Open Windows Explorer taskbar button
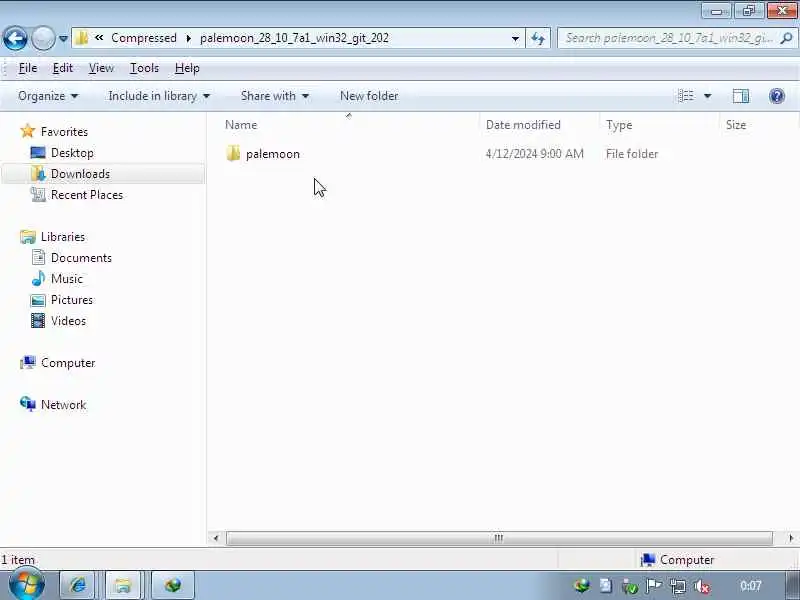This screenshot has width=800, height=600. coord(122,585)
